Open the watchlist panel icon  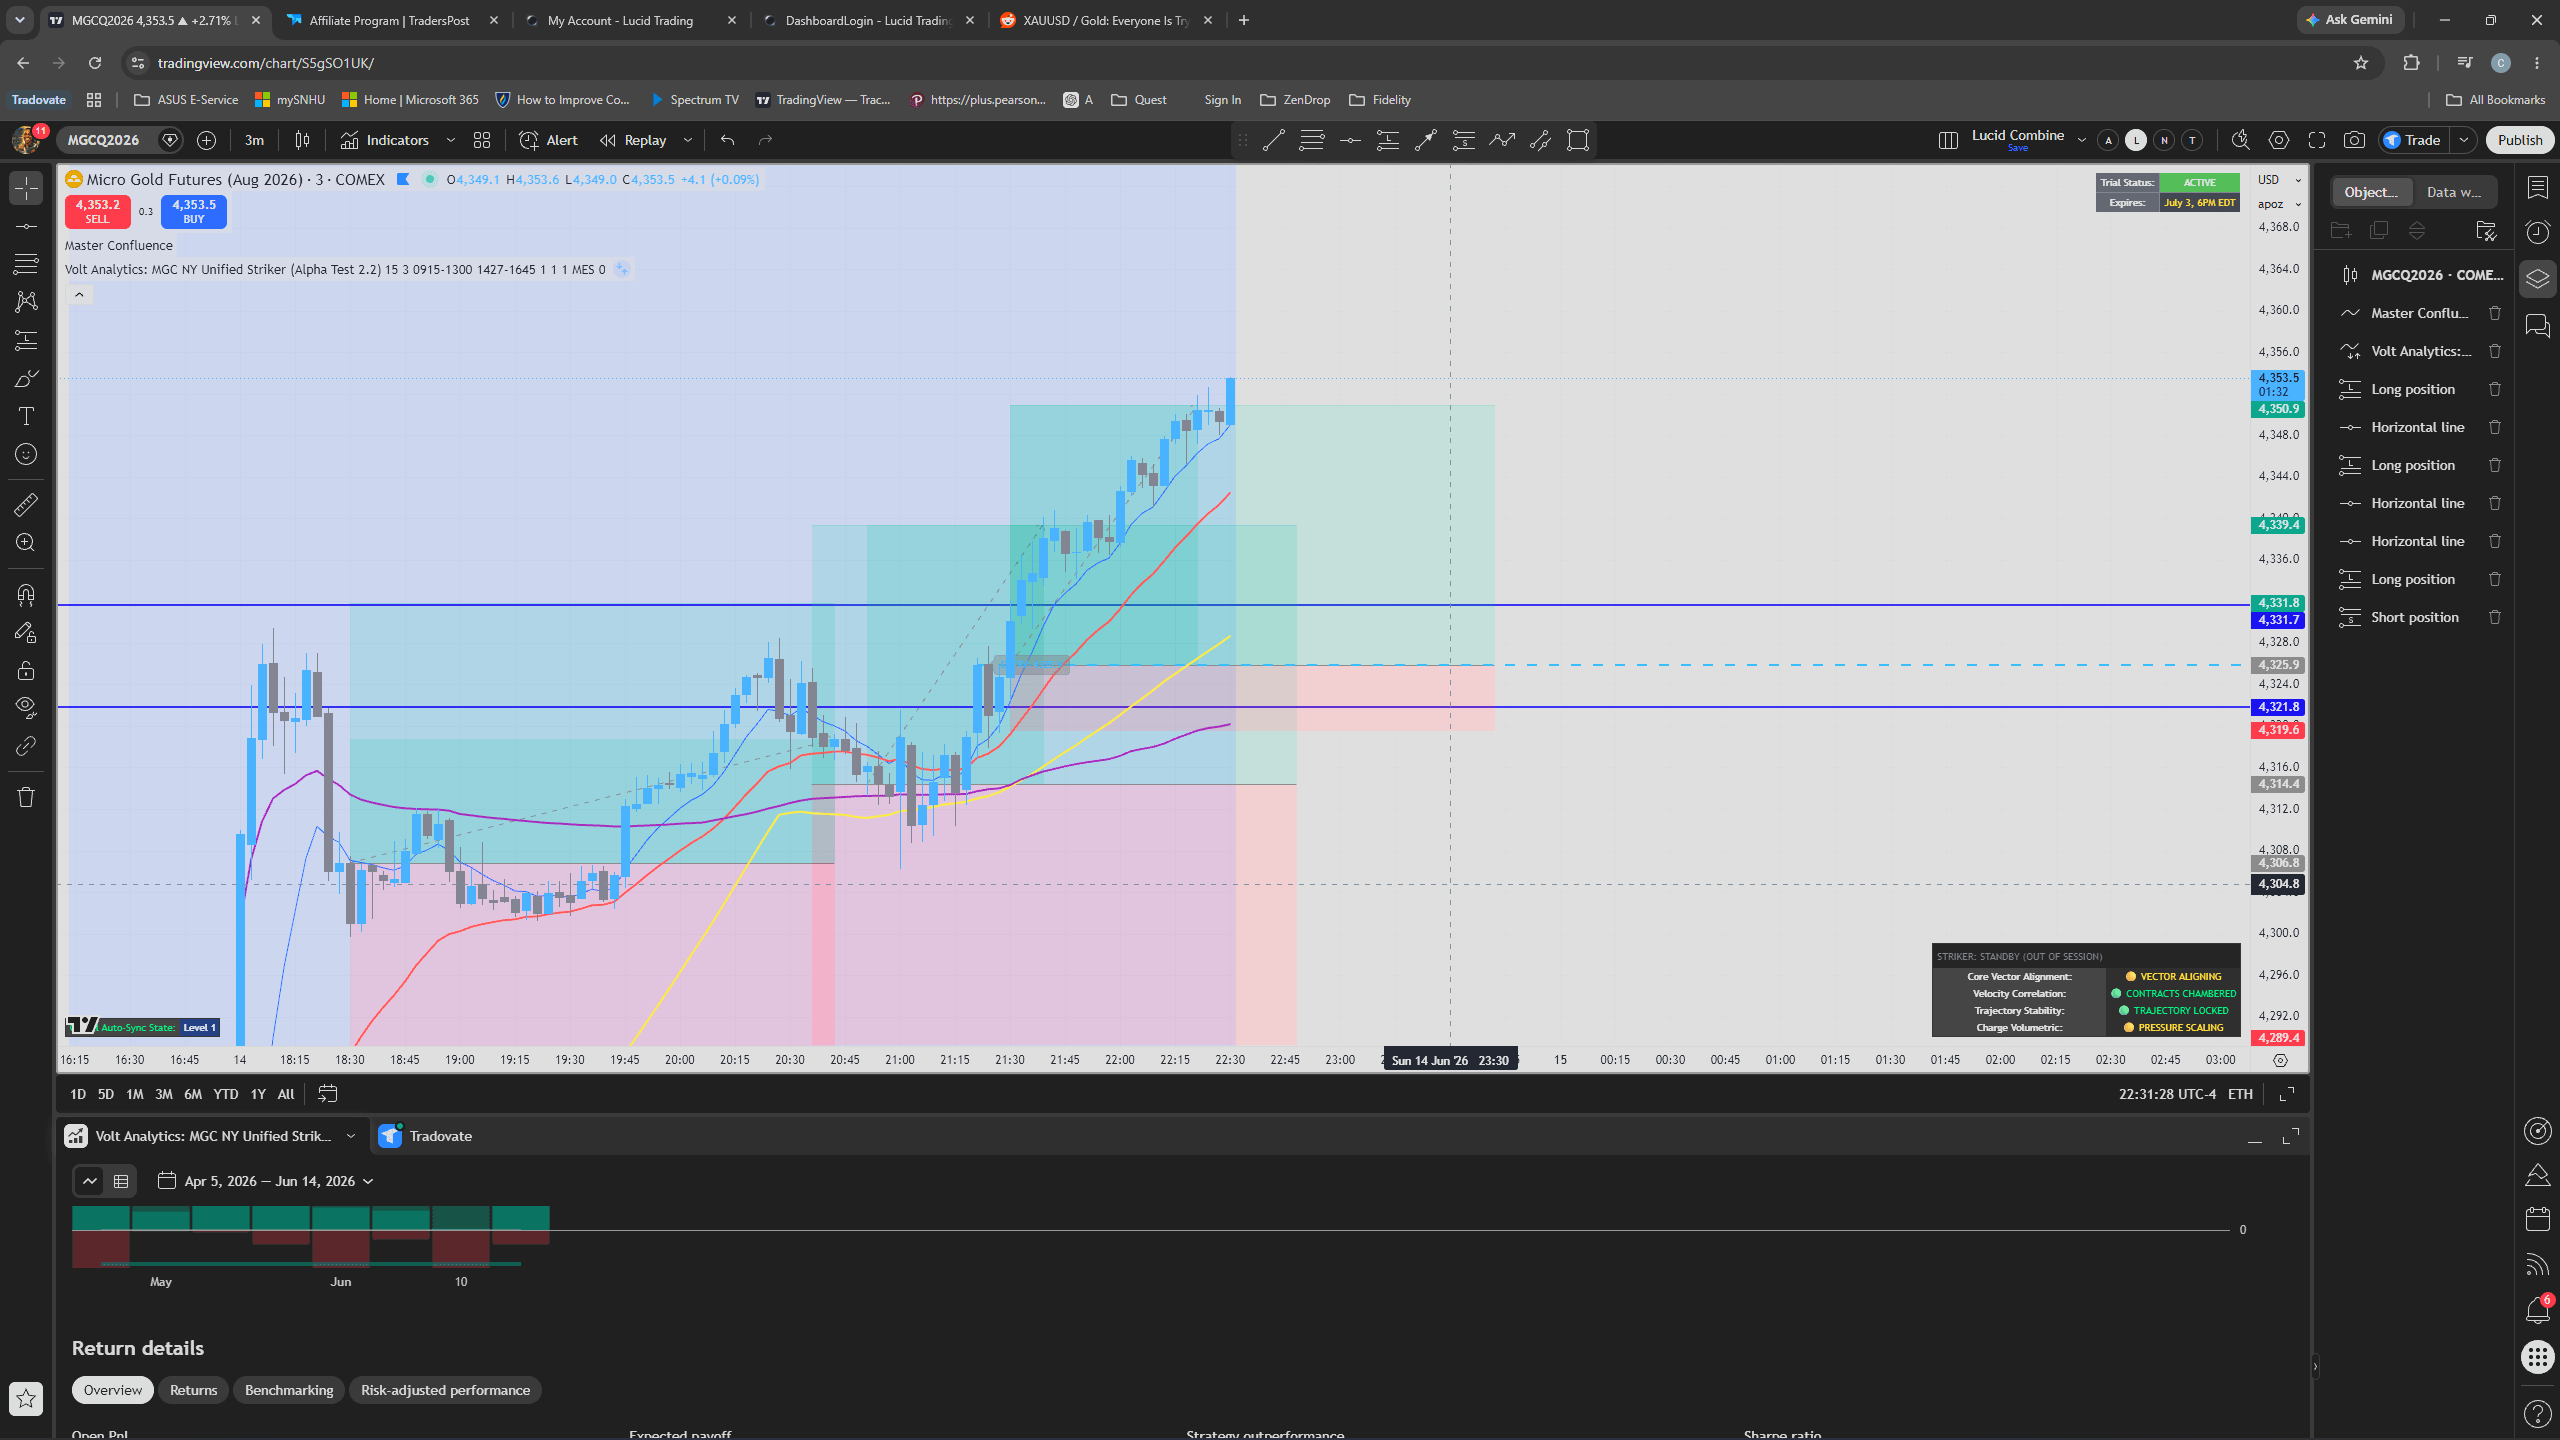(2537, 188)
